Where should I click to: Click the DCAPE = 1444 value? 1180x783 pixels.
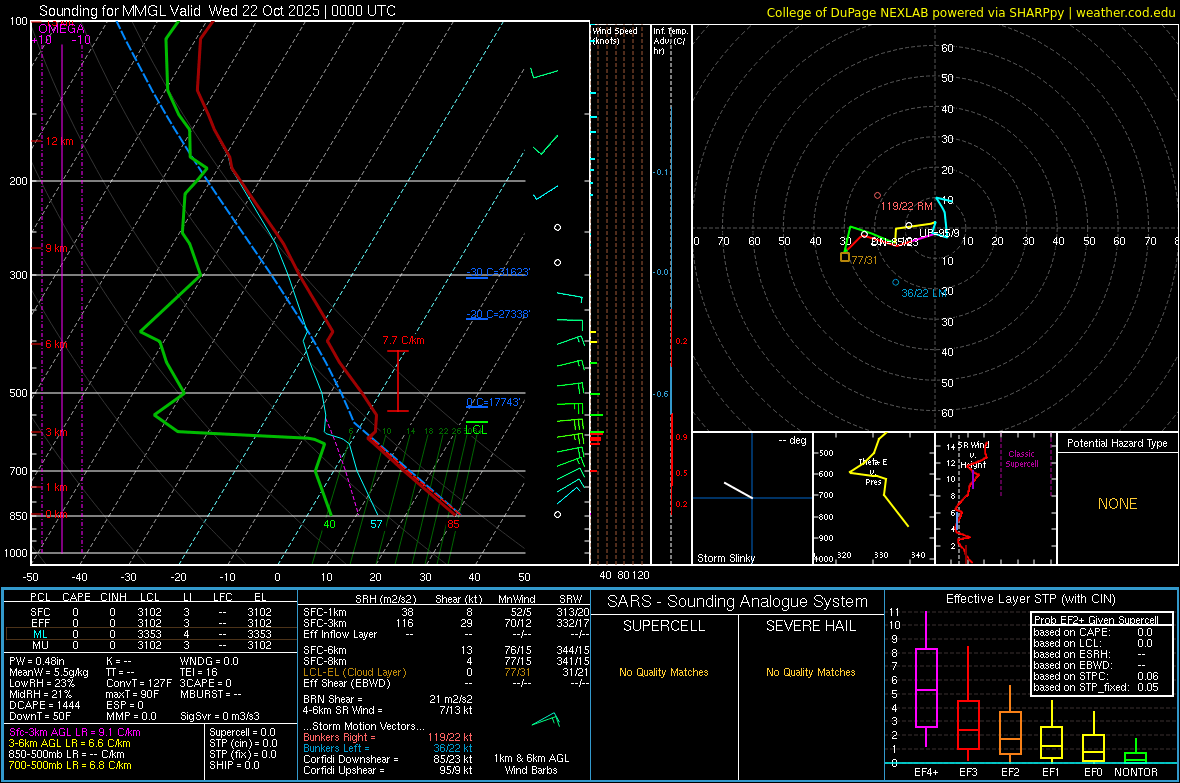[44, 705]
